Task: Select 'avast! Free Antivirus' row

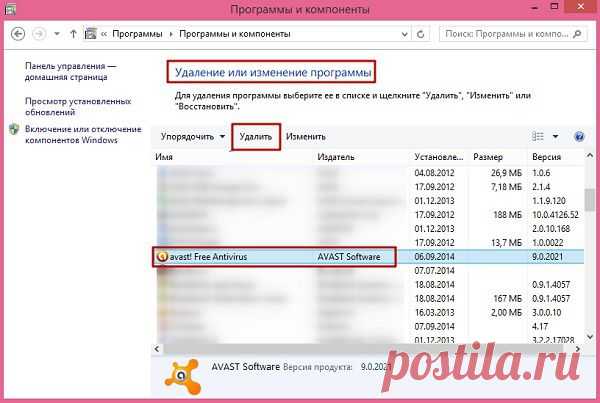Action: tap(368, 256)
